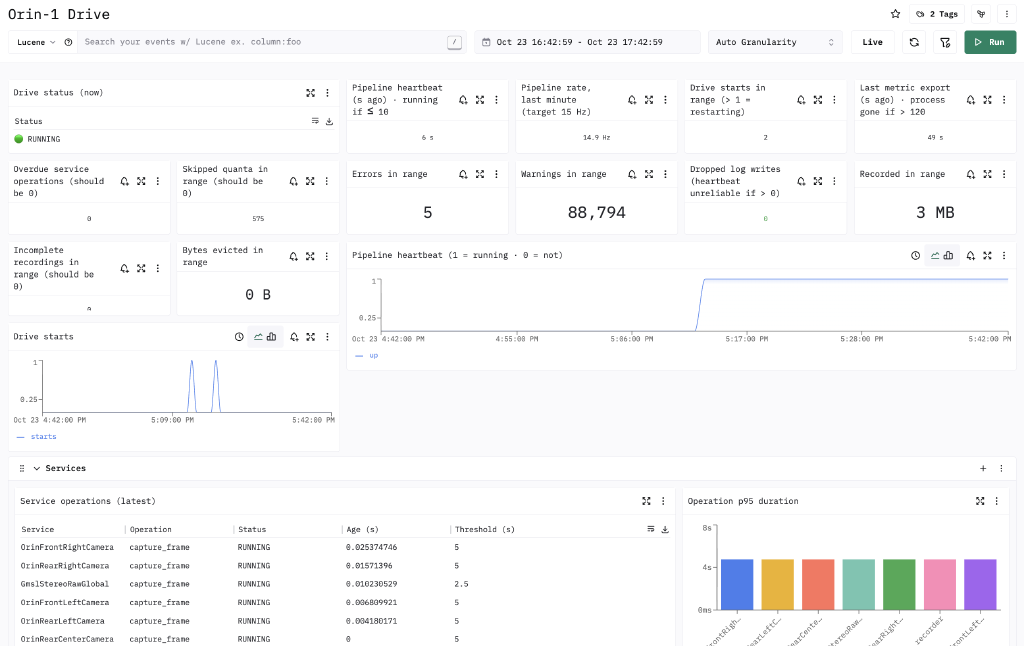Open the filter settings icon next to Run
The width and height of the screenshot is (1024, 646).
tap(945, 42)
